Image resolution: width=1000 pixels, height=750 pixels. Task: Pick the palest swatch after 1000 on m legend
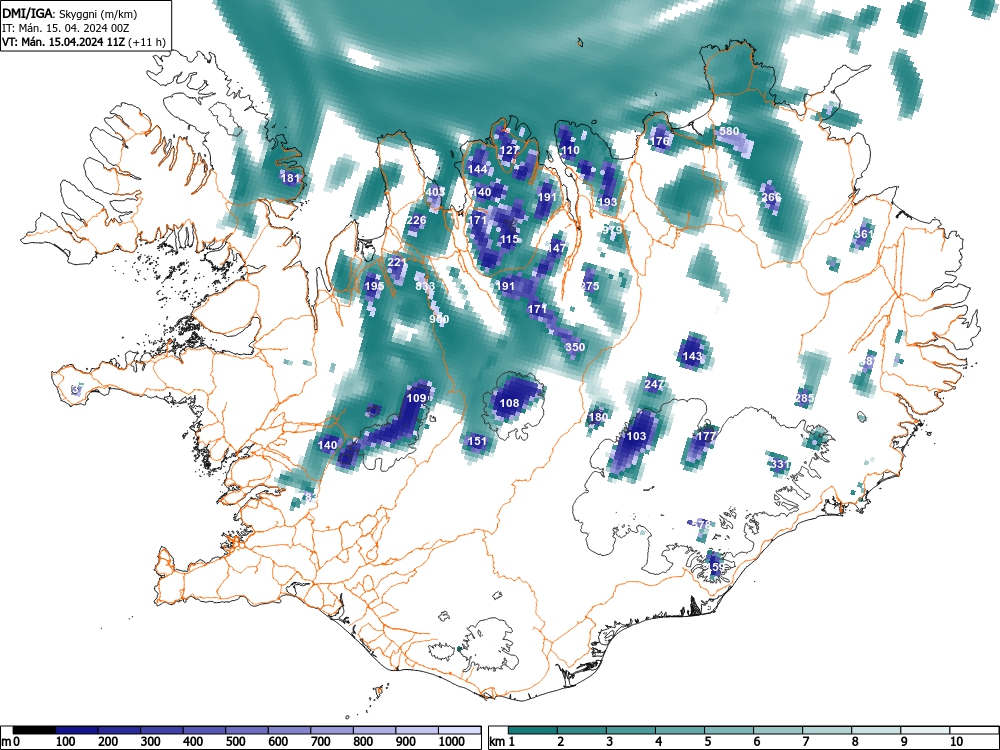pos(460,730)
